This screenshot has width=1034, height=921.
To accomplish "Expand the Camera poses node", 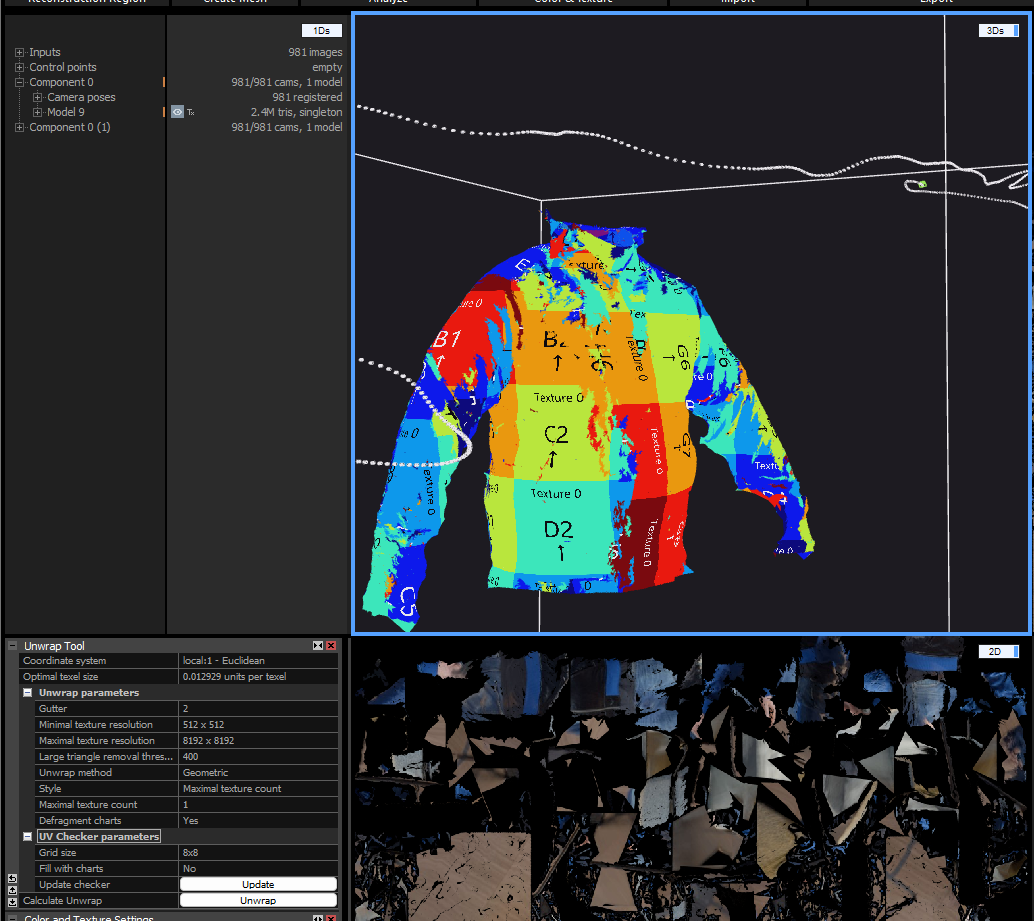I will pyautogui.click(x=38, y=97).
